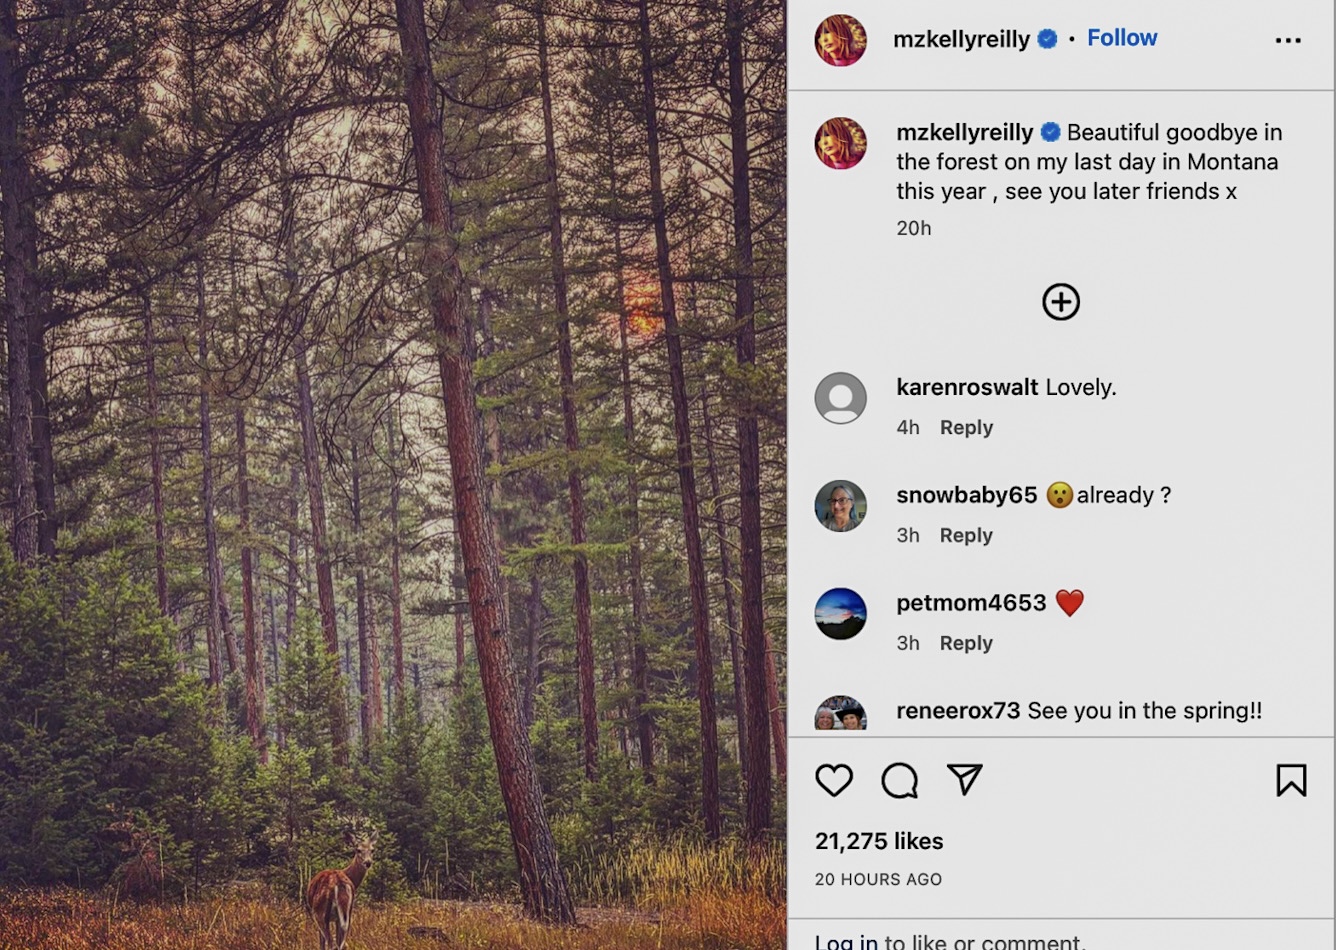1336x950 pixels.
Task: Click petmom4653's profile picture
Action: pos(841,614)
